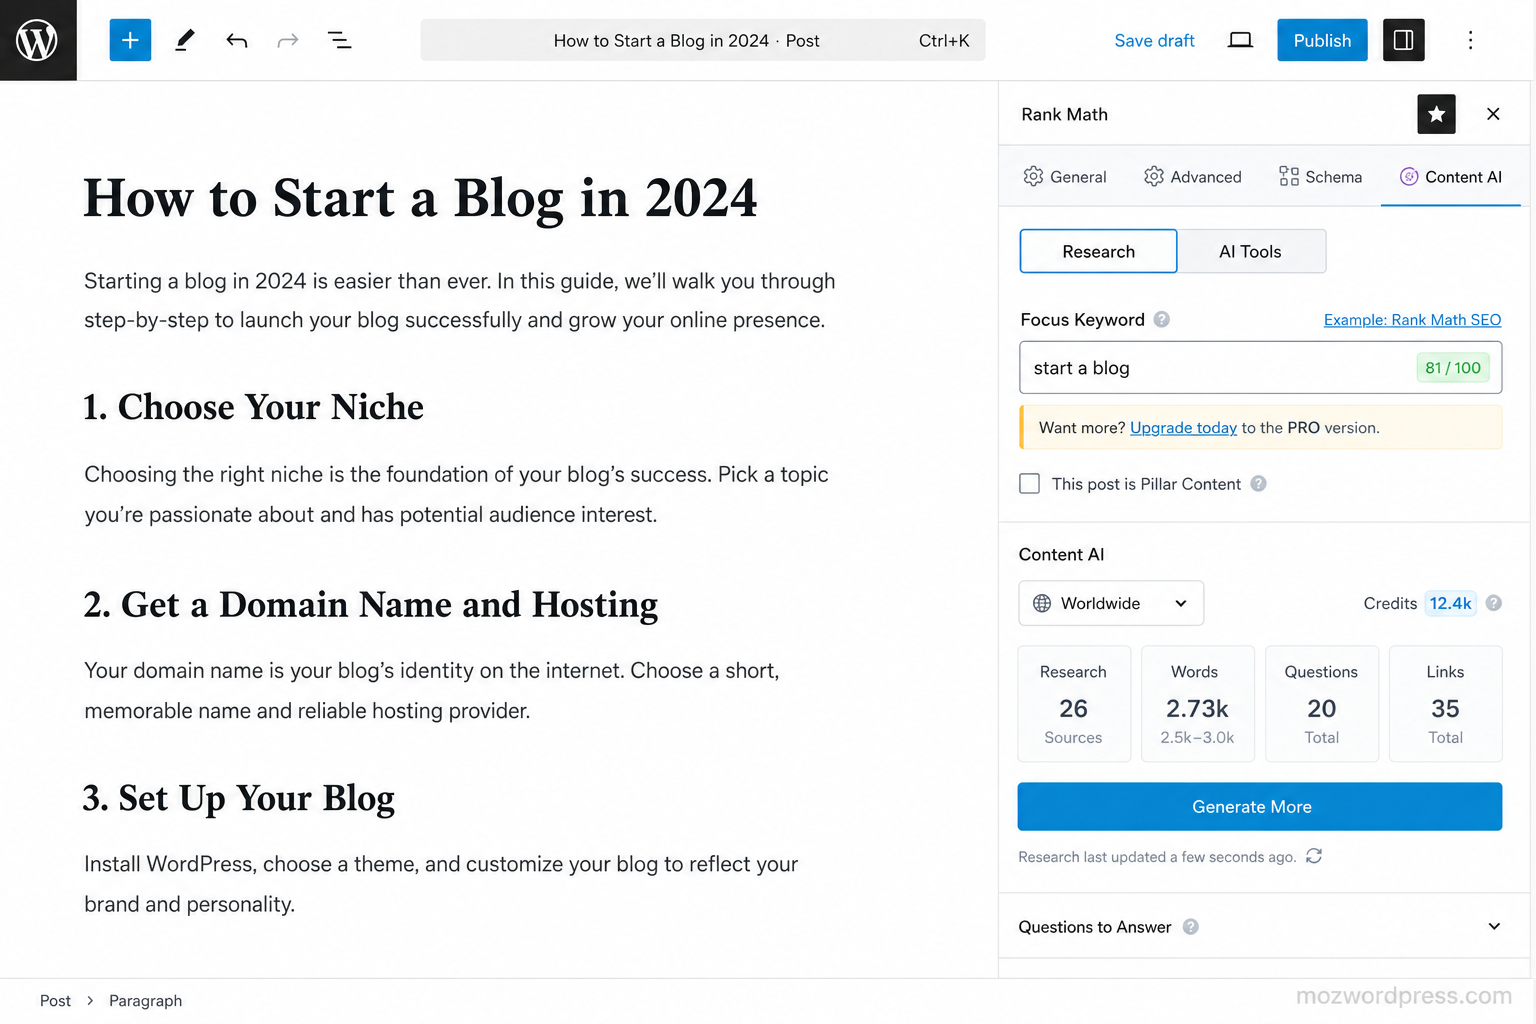The height and width of the screenshot is (1024, 1536).
Task: Select the Links 35 Total card
Action: (1446, 704)
